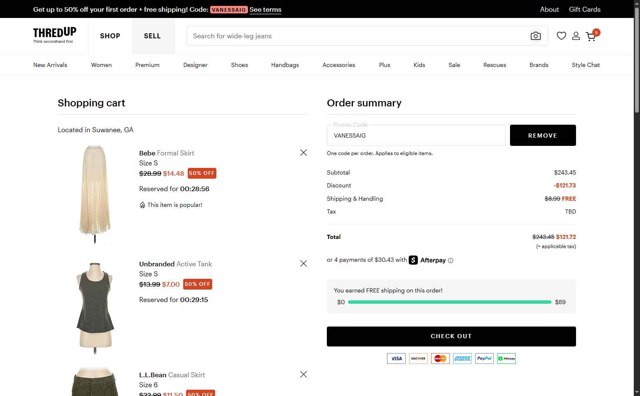Open the About link
The height and width of the screenshot is (396, 640).
point(549,9)
